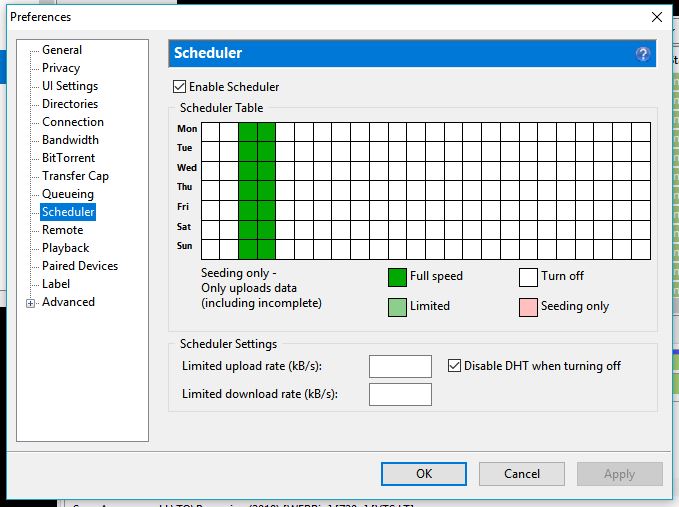Open Paired Devices settings
Viewport: 679px width, 507px height.
(x=80, y=266)
